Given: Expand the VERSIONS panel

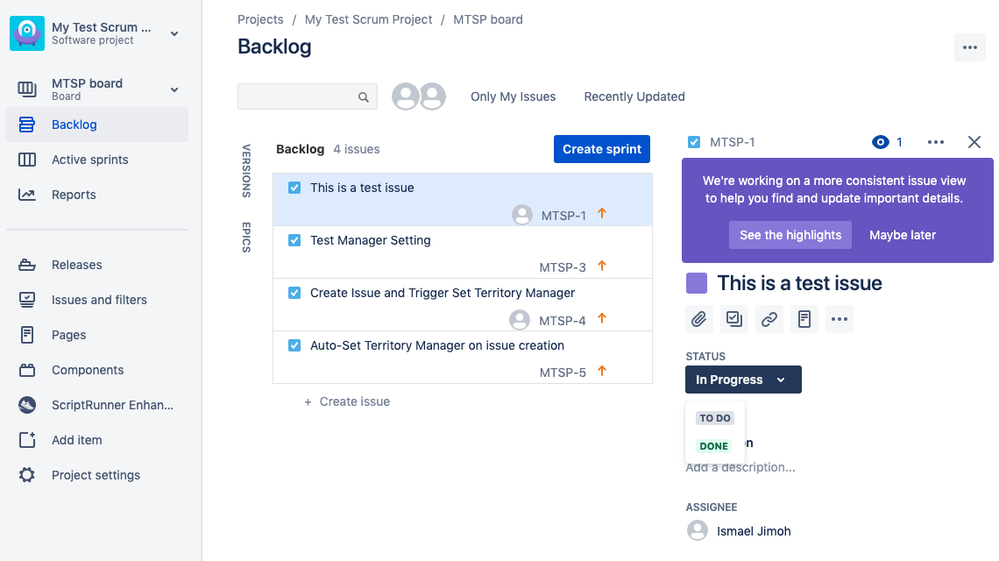Looking at the screenshot, I should (247, 171).
